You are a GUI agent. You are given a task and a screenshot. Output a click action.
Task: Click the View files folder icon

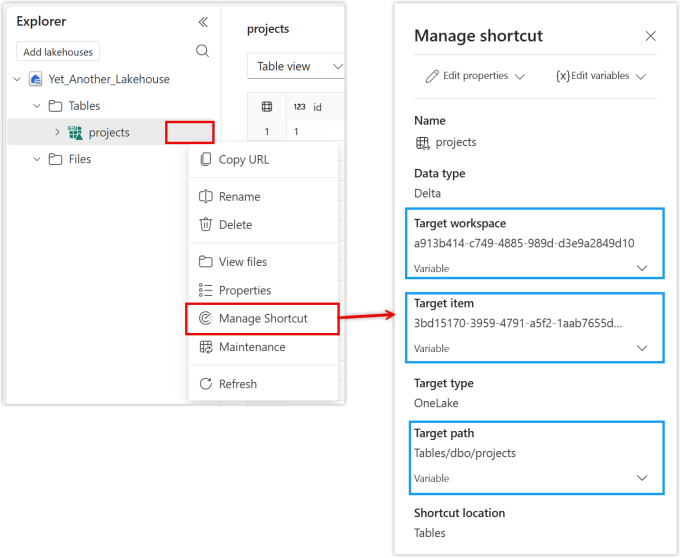(x=206, y=261)
